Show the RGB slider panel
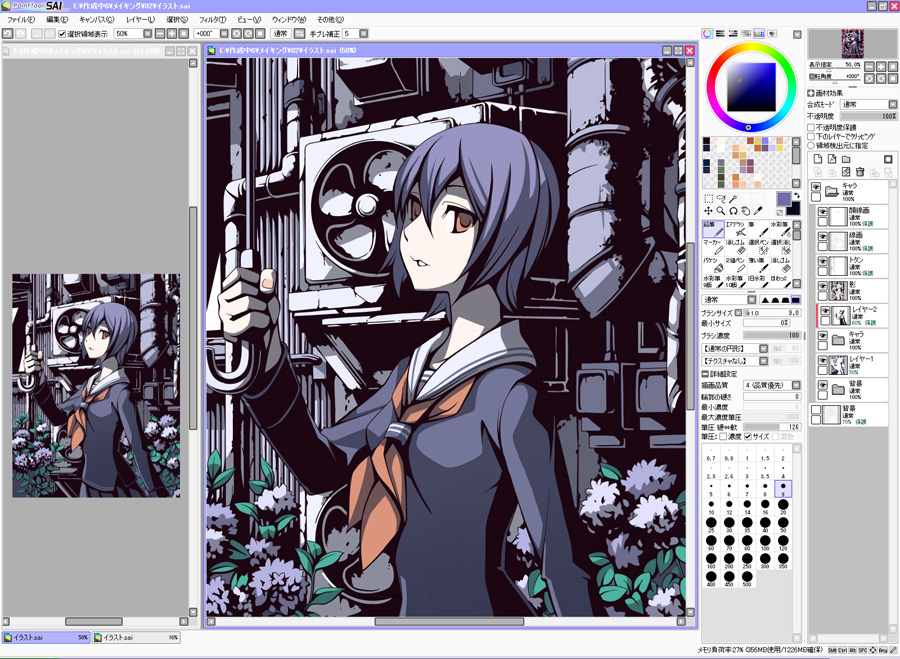 tap(720, 34)
